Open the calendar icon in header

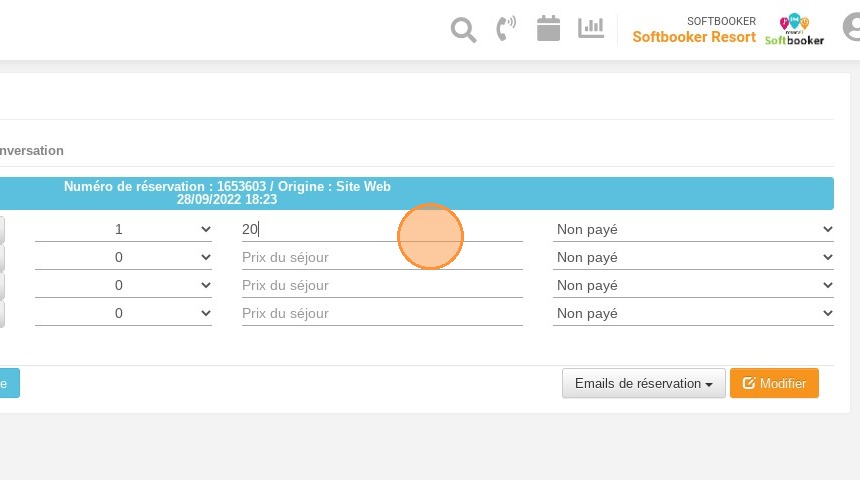tap(548, 28)
